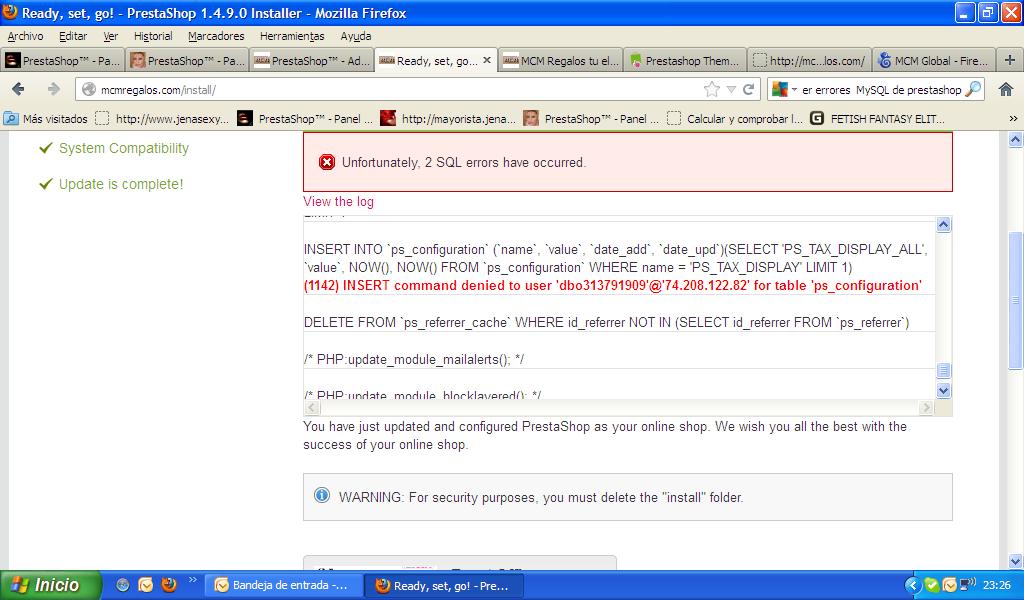Open 'http://www.jenasexy...' bookmark

coord(162,118)
